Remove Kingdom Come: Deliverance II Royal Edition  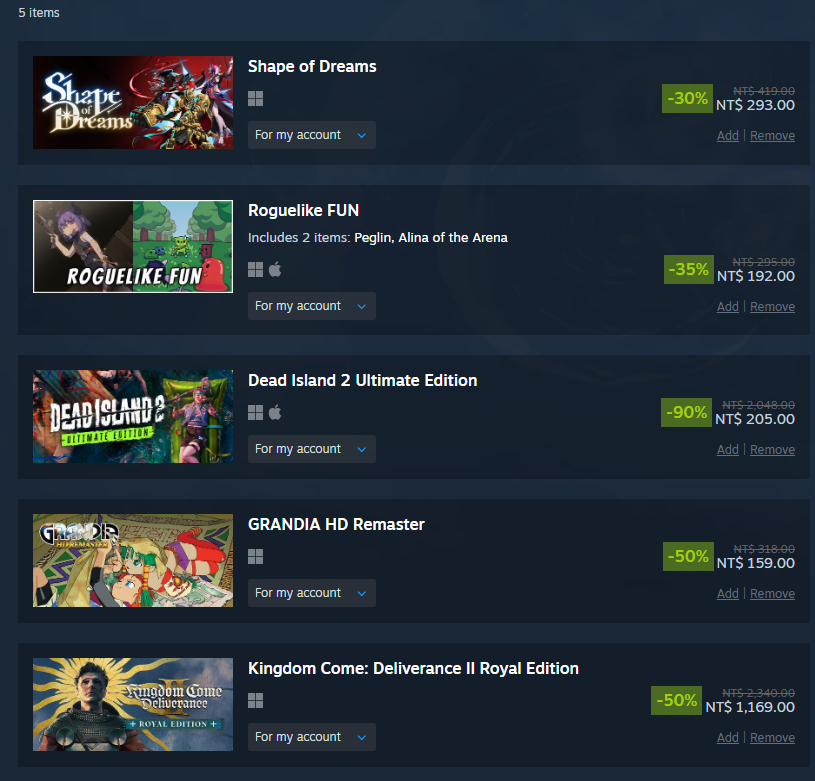click(772, 737)
